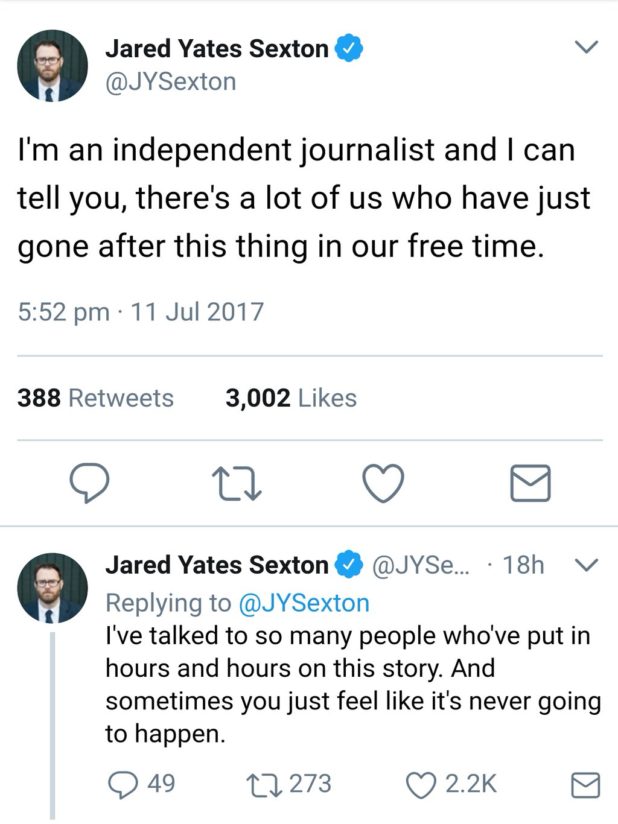
Task: Click the 18h timestamp on reply tweet
Action: pos(524,566)
